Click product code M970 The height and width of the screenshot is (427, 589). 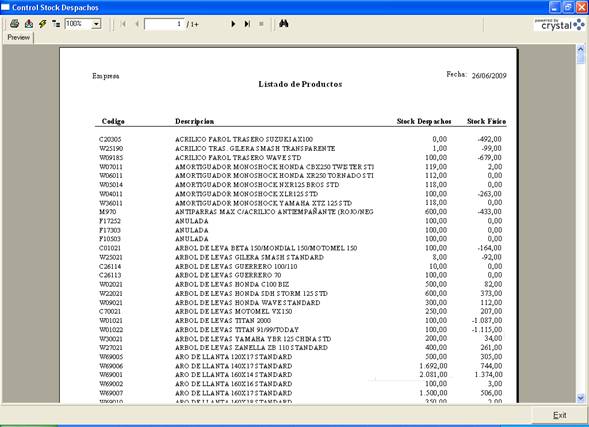107,212
